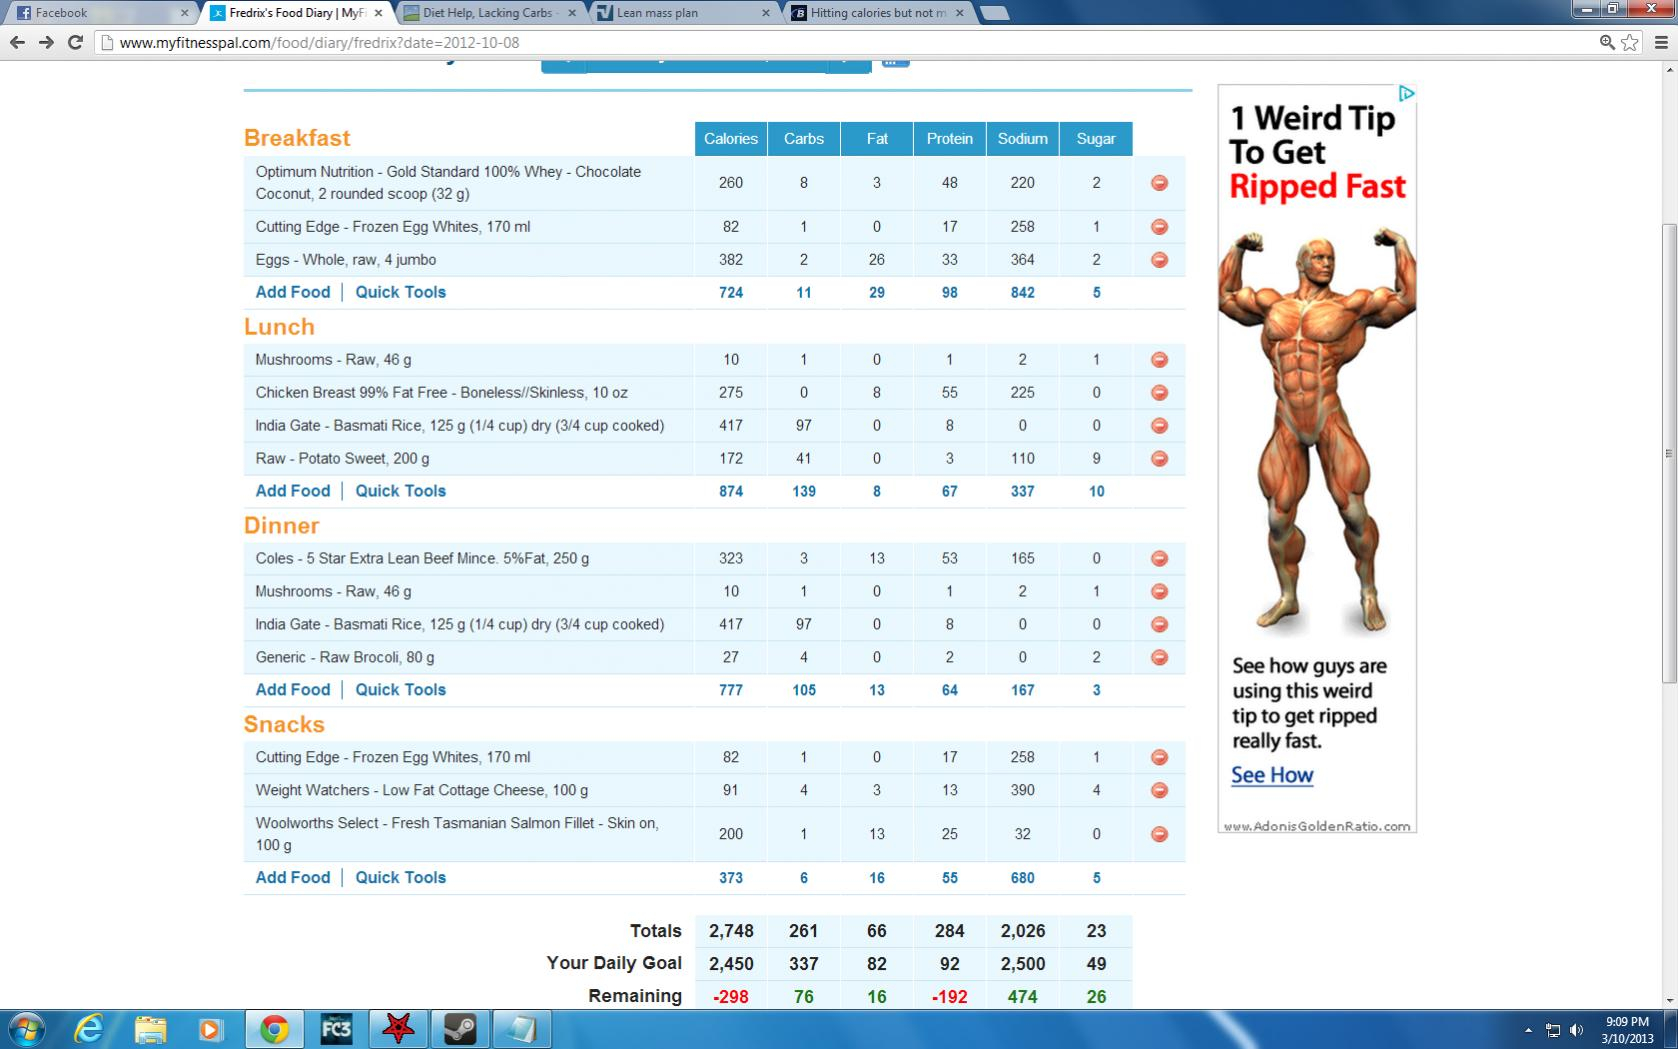Switch to Diet Help, Lacking Carbs tab
Screen dimensions: 1678x1049
point(488,13)
